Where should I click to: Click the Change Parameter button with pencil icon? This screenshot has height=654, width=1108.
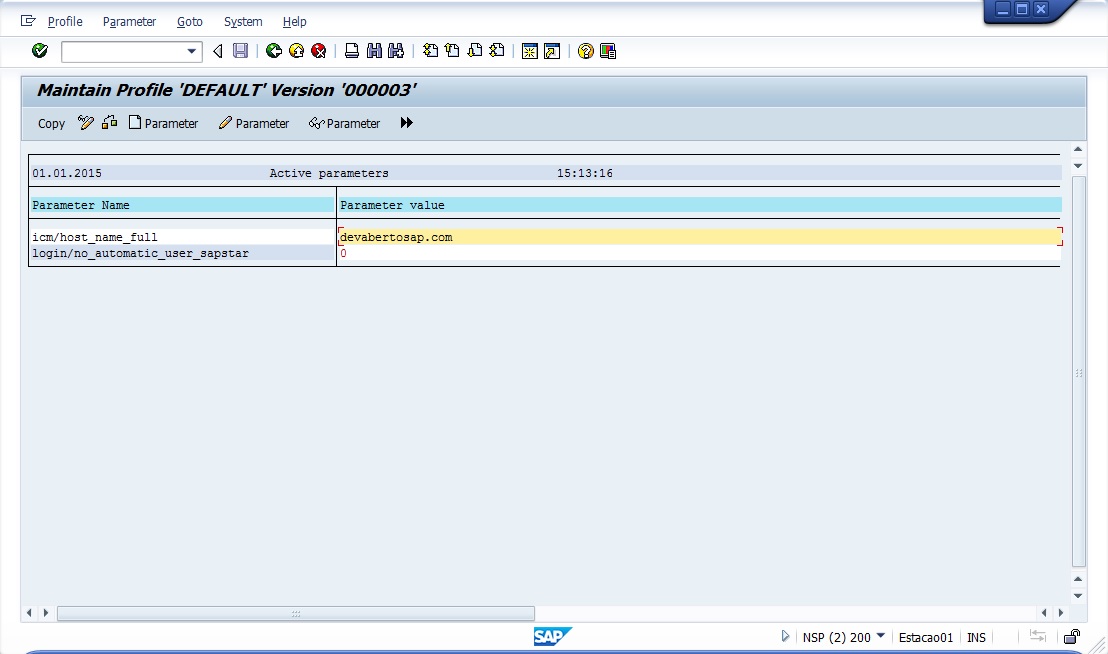[x=254, y=124]
